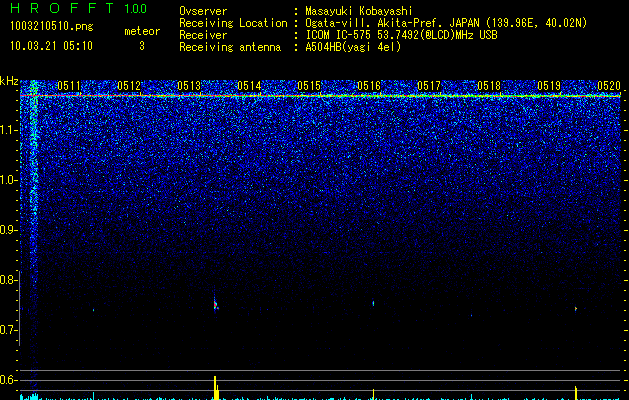
Task: Click the 0.7 kHz axis tick label
Action: pos(8,330)
